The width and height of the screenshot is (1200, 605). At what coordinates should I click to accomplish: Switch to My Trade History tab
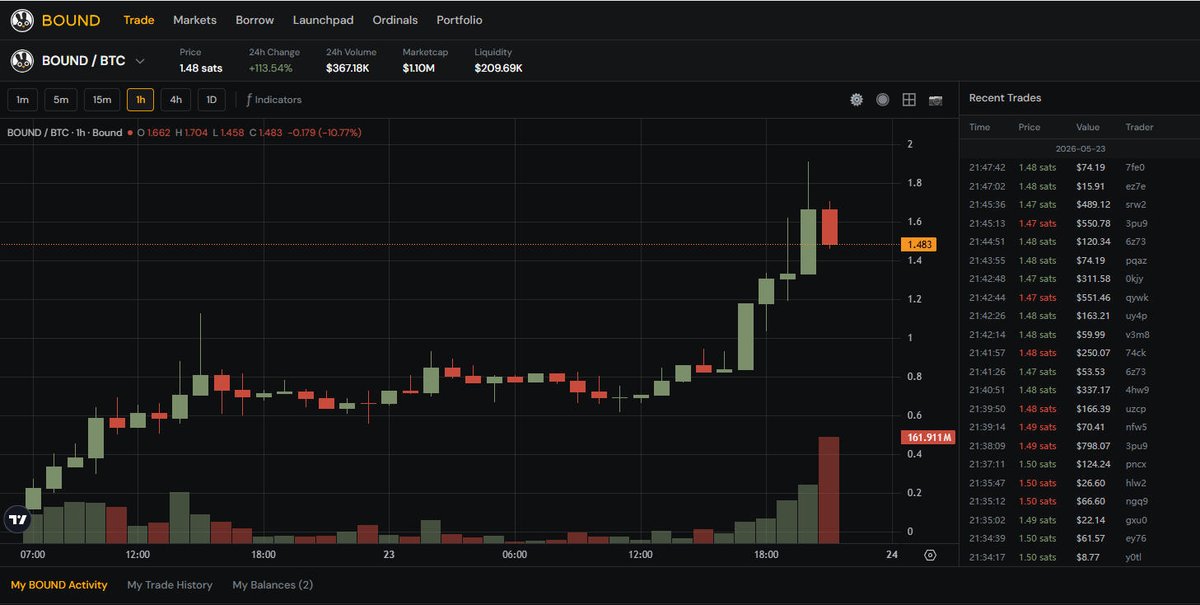click(x=170, y=585)
